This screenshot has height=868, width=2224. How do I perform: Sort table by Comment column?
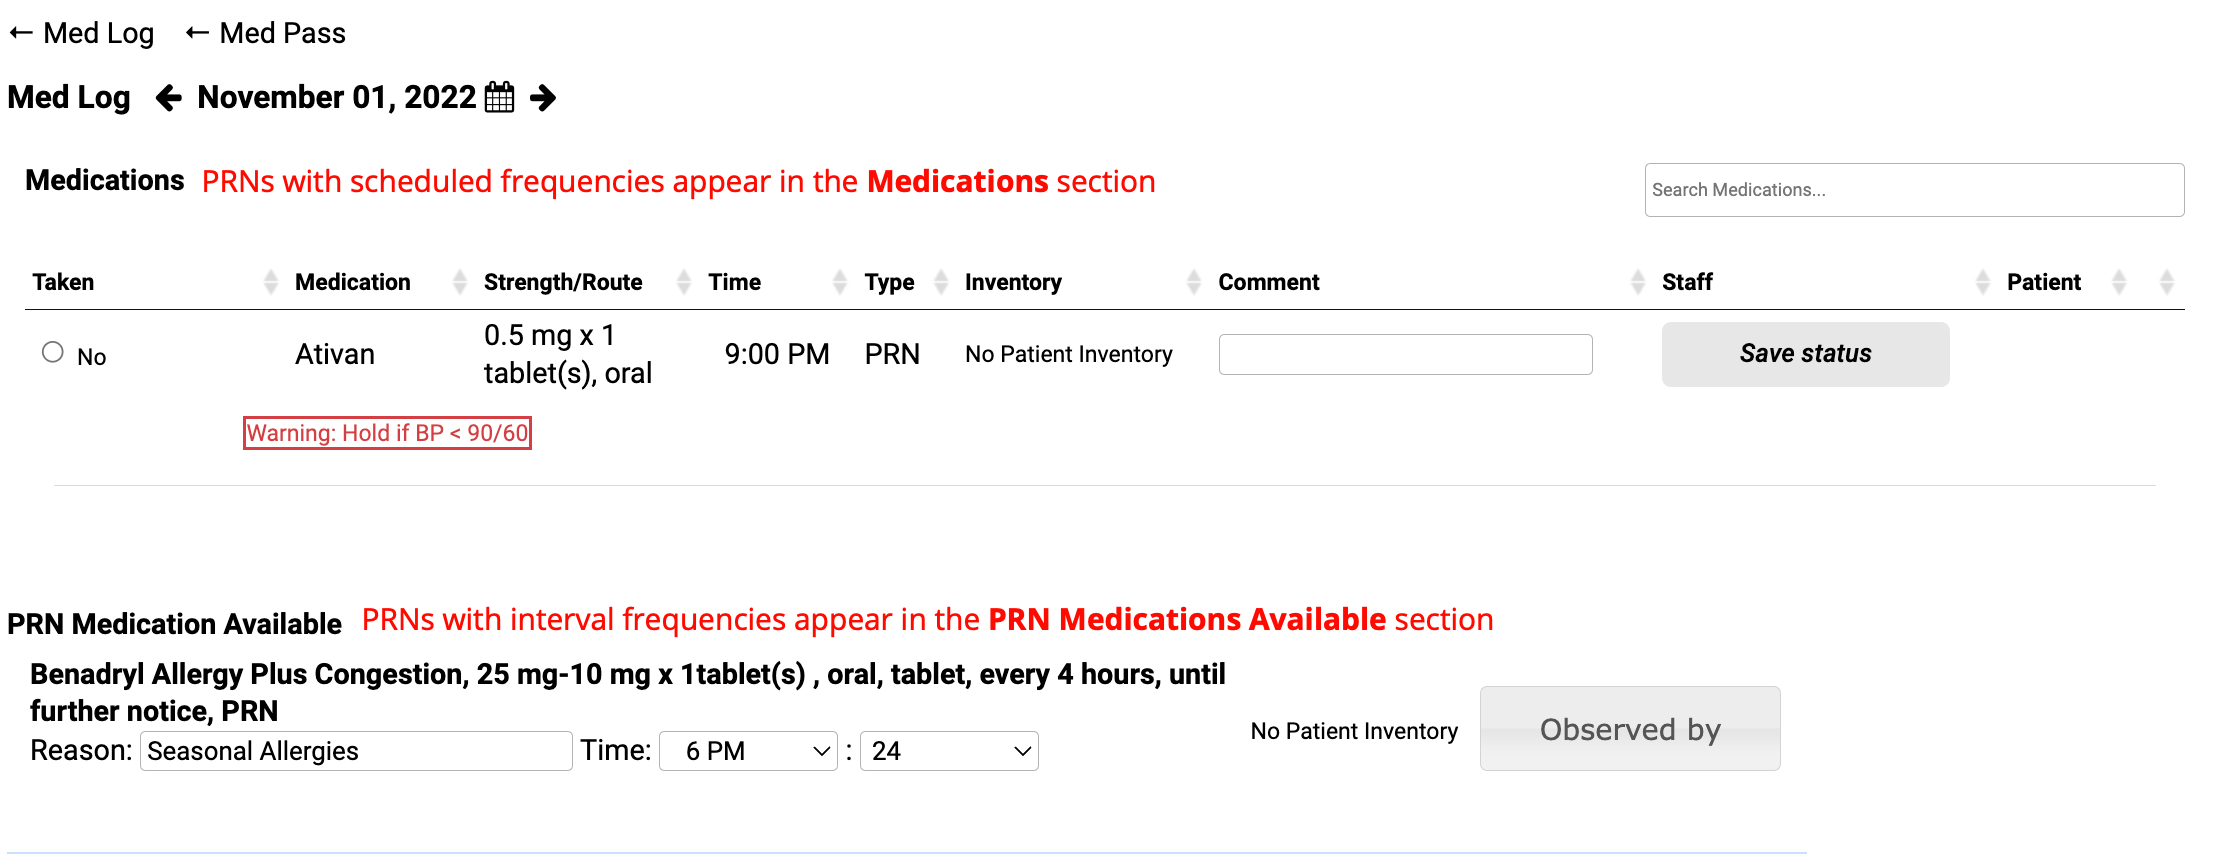tap(1637, 282)
